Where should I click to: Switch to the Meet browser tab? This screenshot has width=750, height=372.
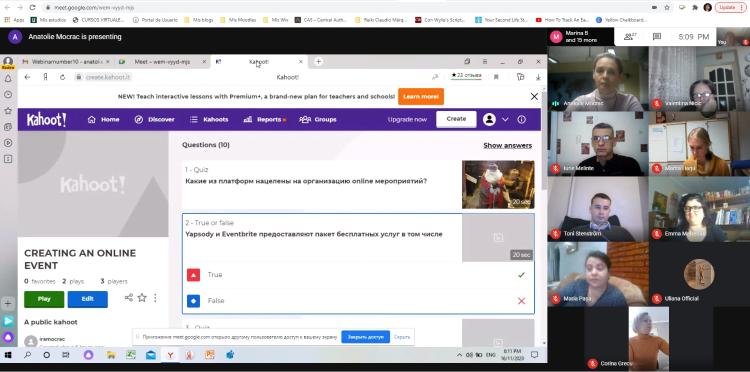coord(162,62)
